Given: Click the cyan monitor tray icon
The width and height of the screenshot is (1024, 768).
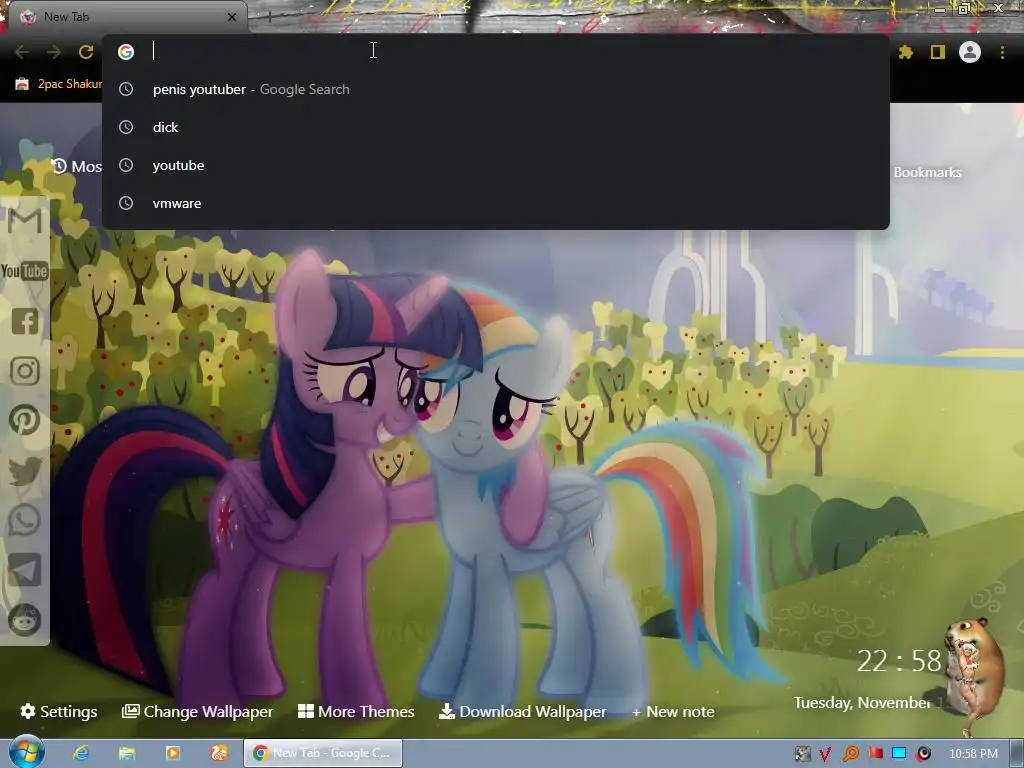Looking at the screenshot, I should pyautogui.click(x=899, y=753).
